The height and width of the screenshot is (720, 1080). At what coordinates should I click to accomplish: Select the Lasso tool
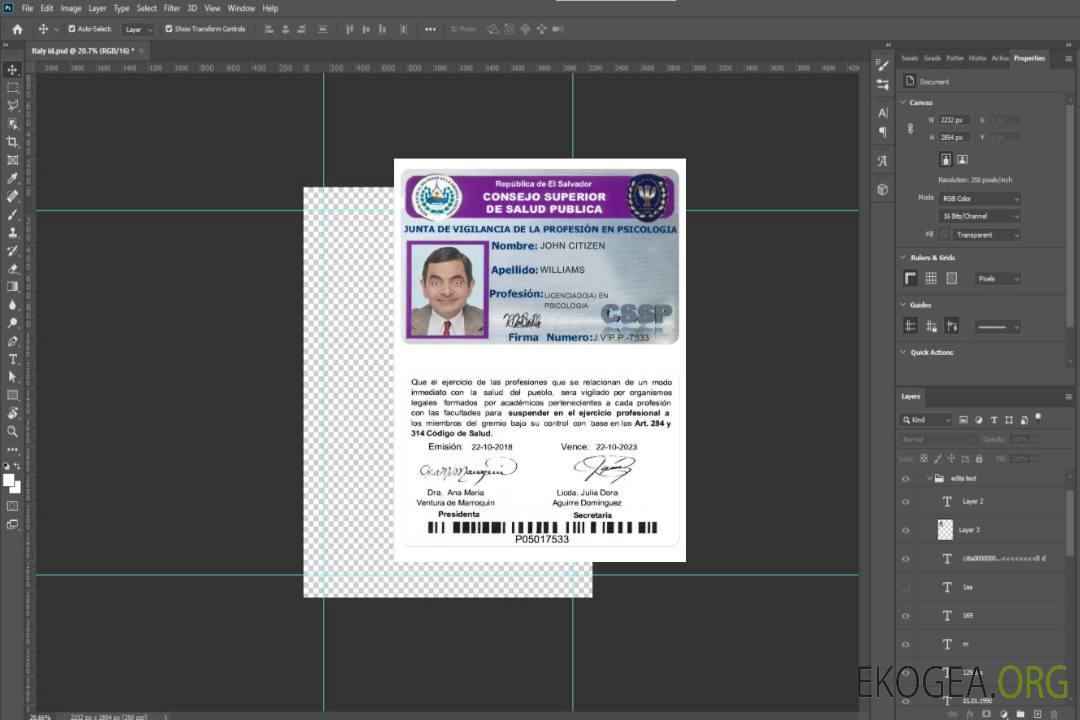(12, 105)
